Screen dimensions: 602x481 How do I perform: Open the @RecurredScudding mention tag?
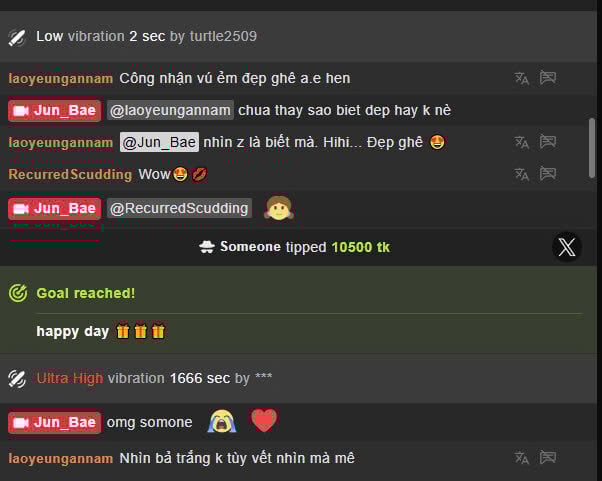click(179, 208)
